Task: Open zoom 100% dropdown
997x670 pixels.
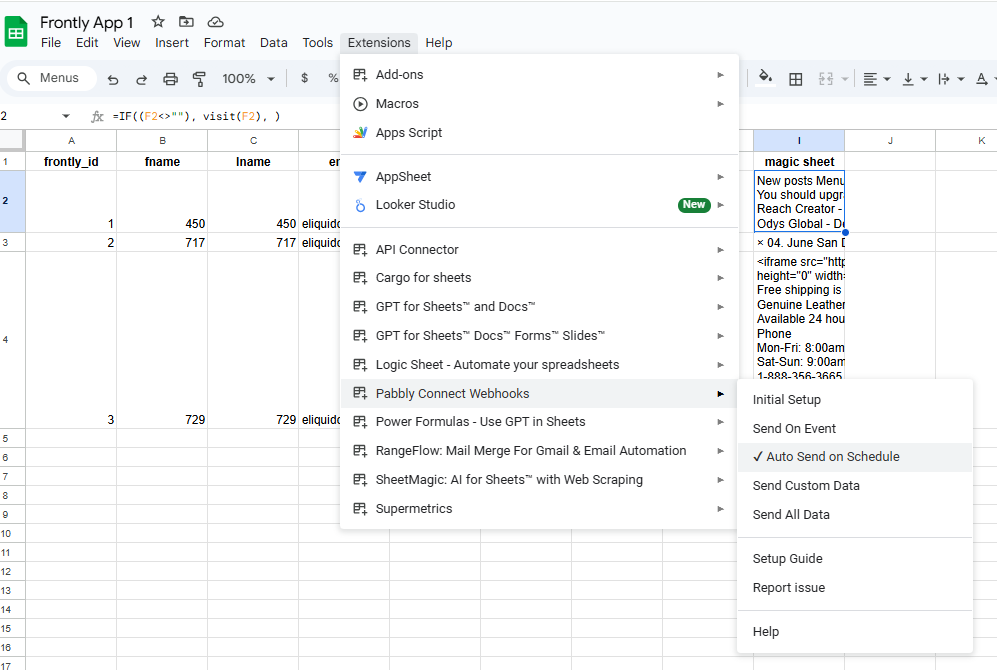Action: pos(249,79)
